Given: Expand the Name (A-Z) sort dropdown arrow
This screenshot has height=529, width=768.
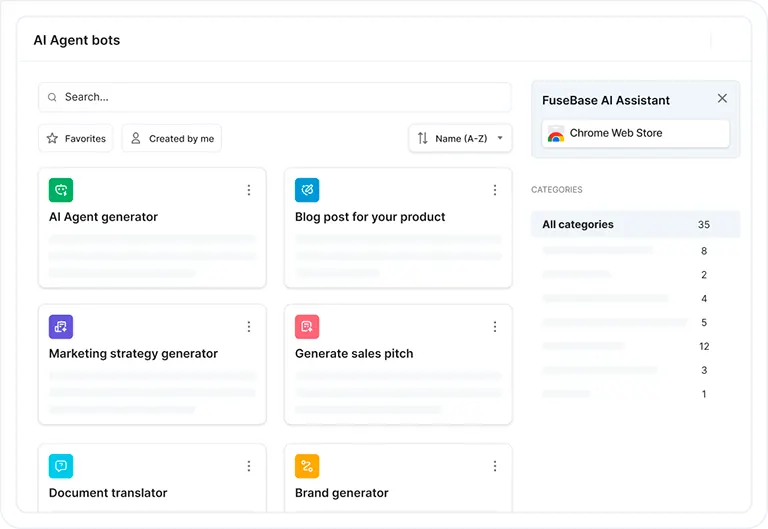Looking at the screenshot, I should [x=500, y=138].
